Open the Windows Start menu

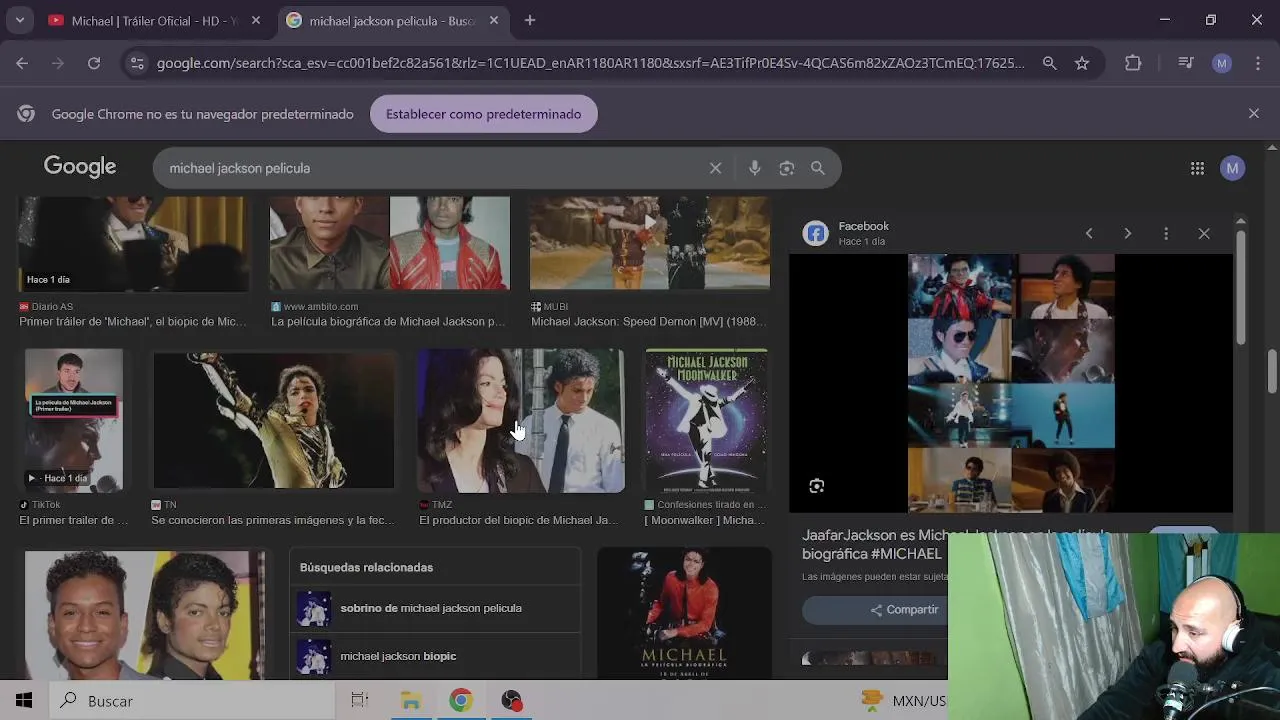pos(24,701)
